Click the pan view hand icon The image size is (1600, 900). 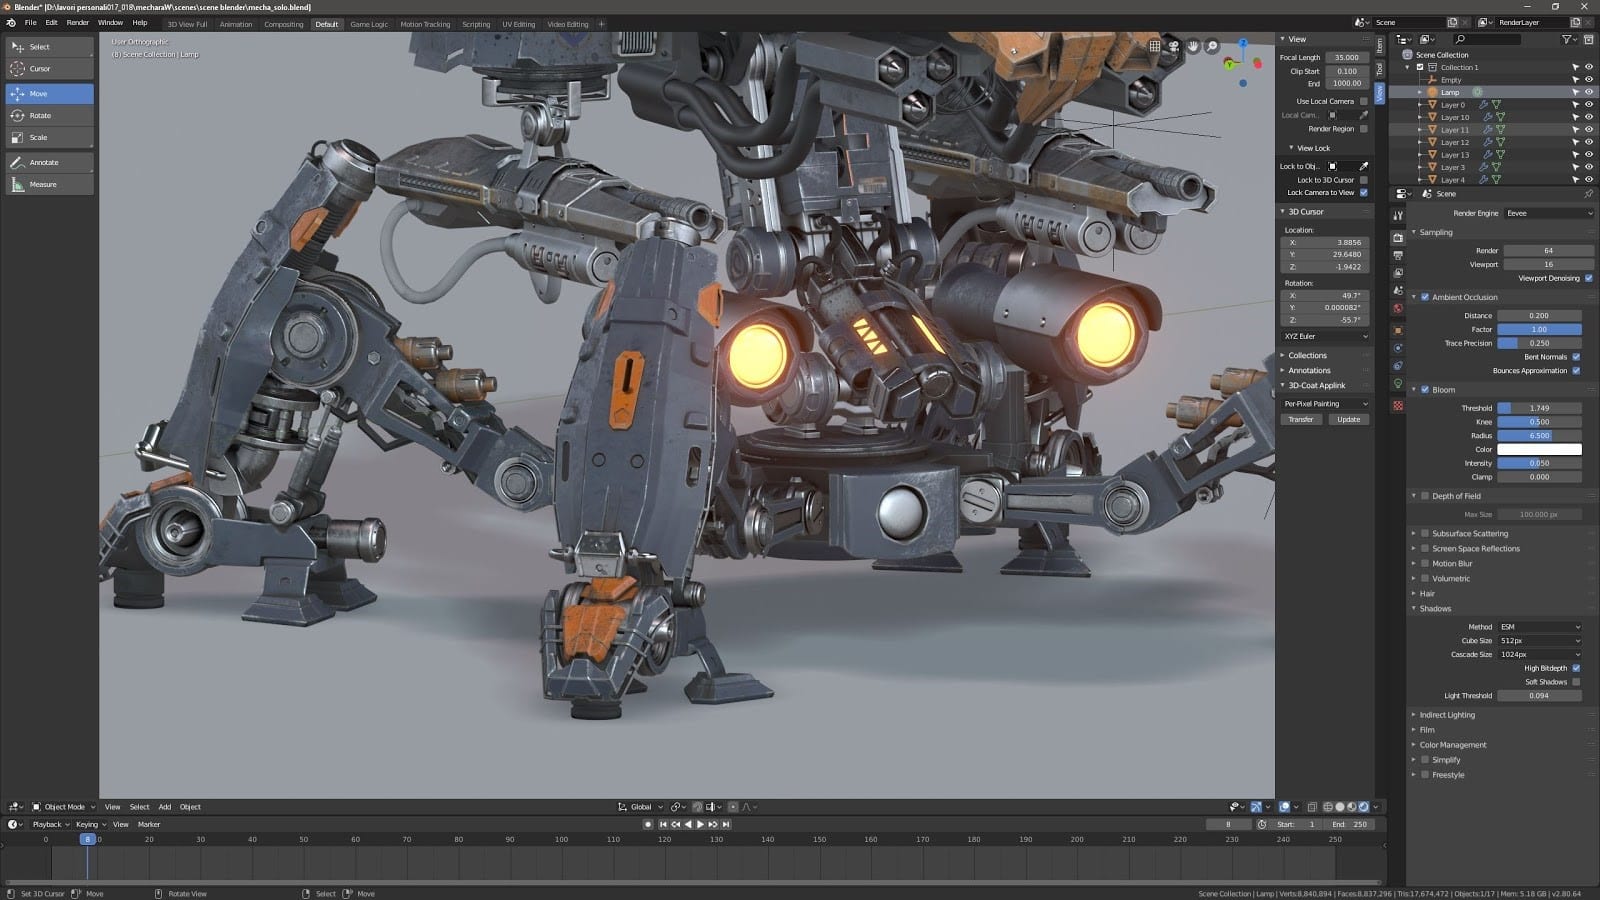pyautogui.click(x=1193, y=46)
